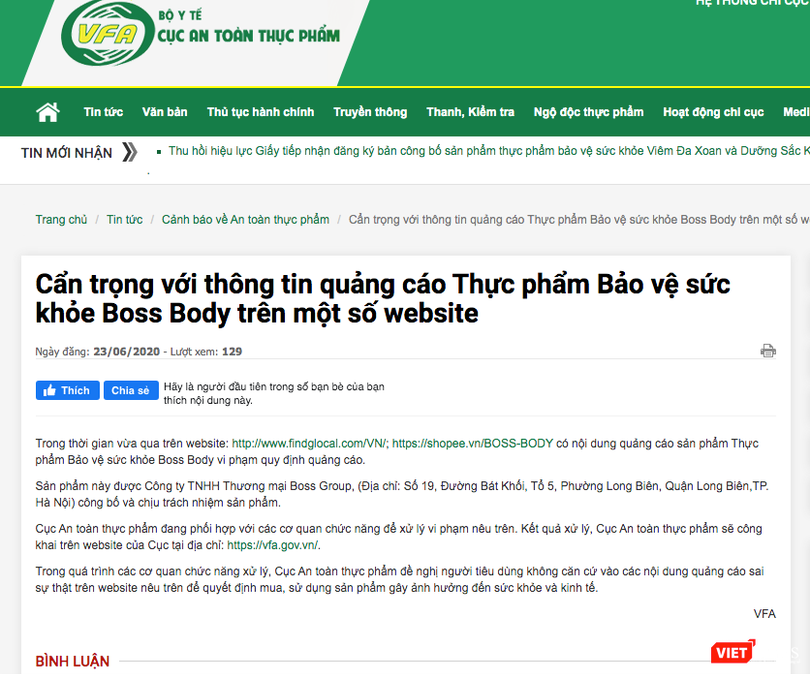The image size is (810, 674).
Task: Go to Ngộ độc thực phẩm section
Action: click(588, 112)
